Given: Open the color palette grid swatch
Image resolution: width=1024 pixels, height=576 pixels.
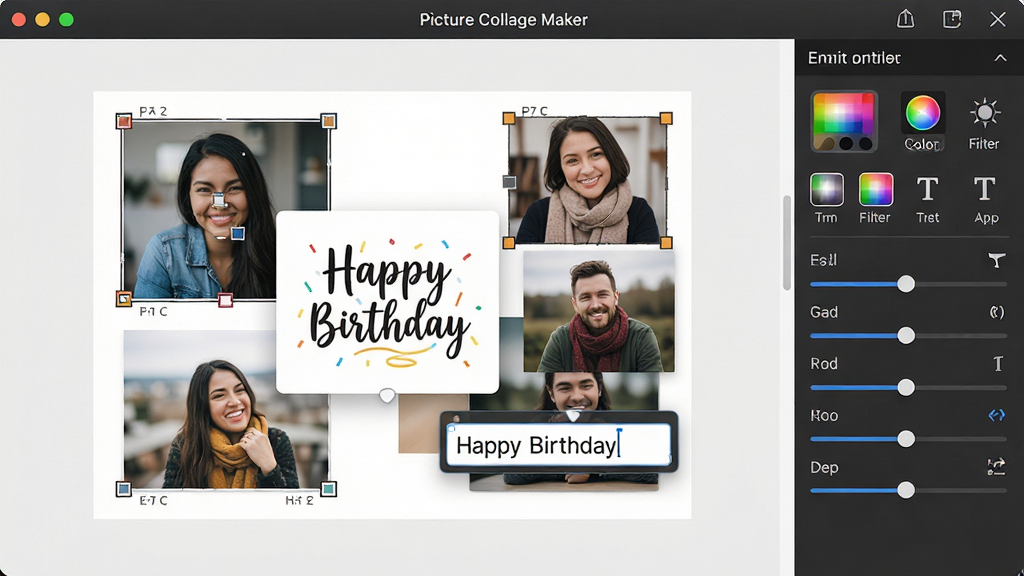Looking at the screenshot, I should [x=844, y=121].
